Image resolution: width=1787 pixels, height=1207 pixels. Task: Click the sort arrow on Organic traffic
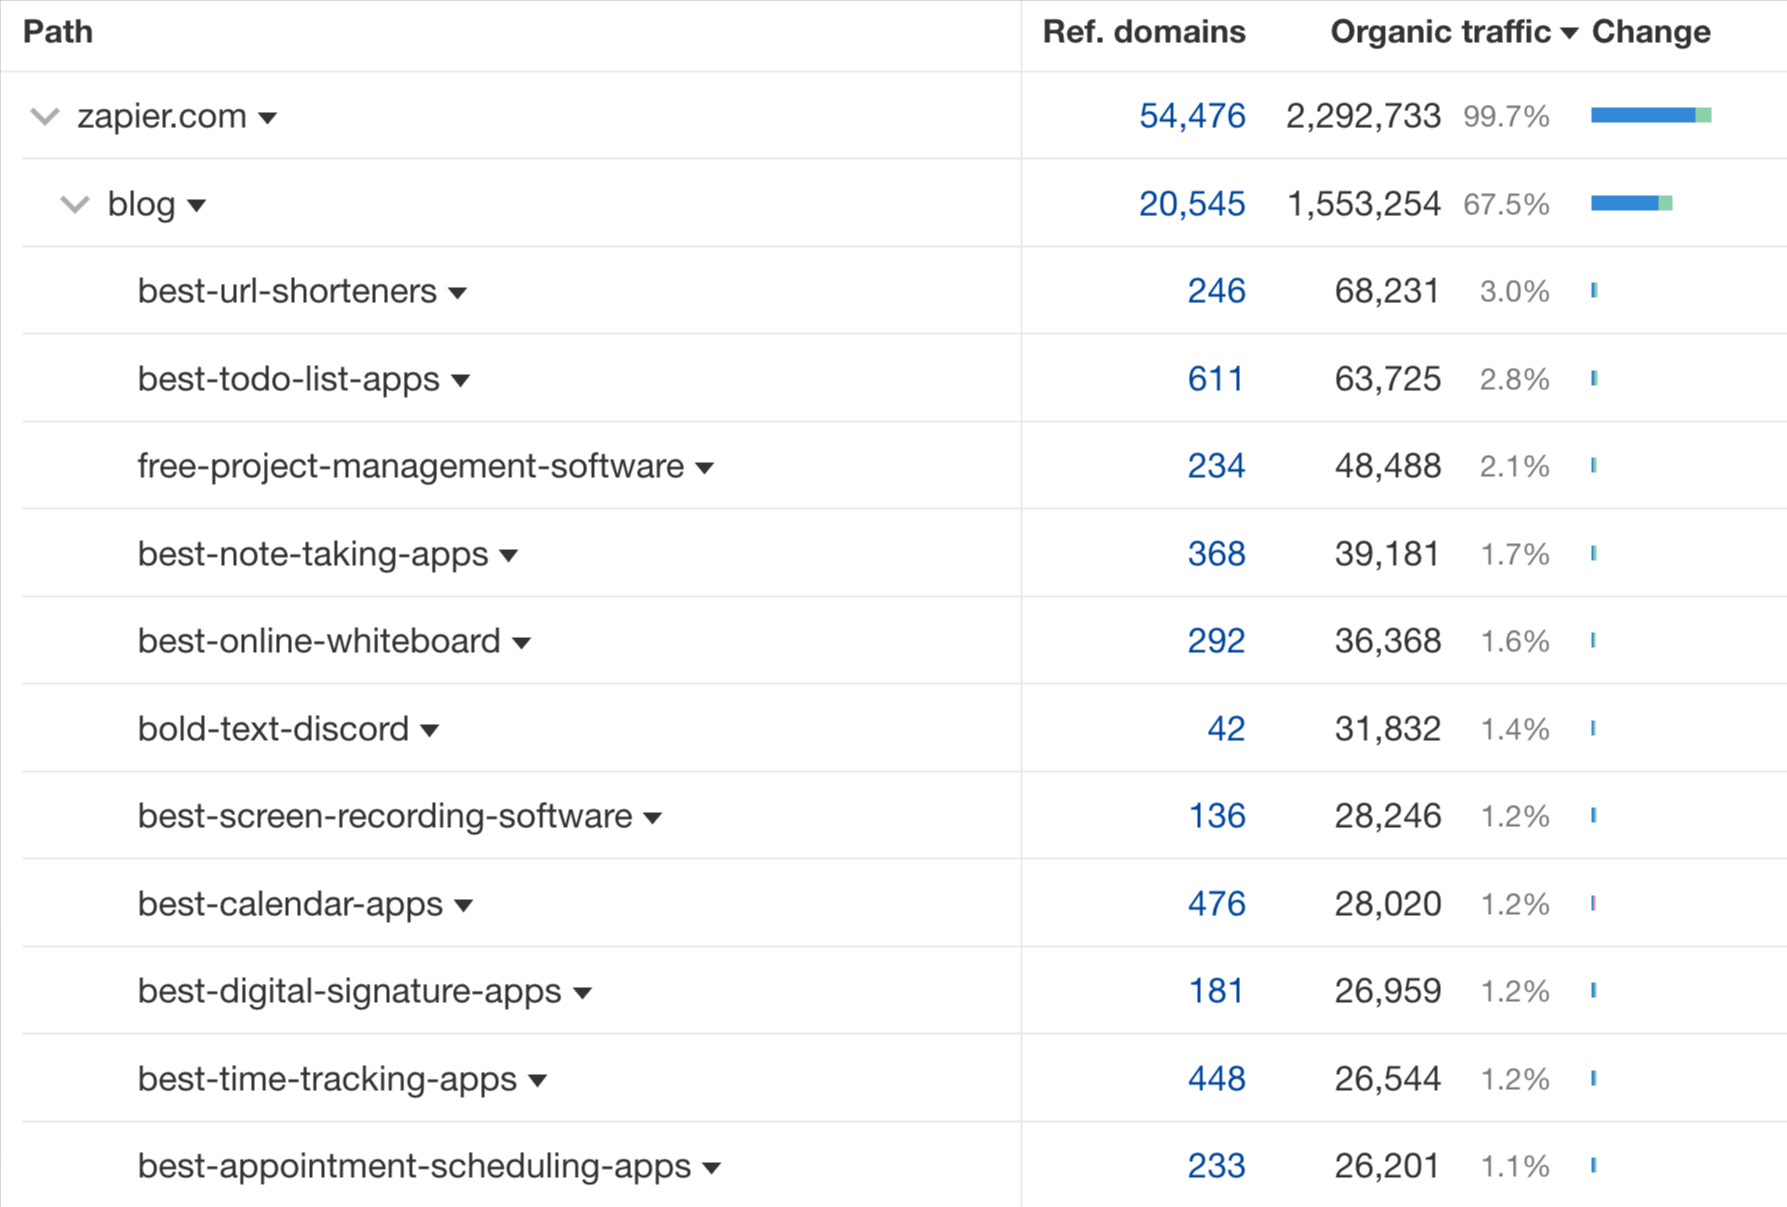pos(1569,31)
